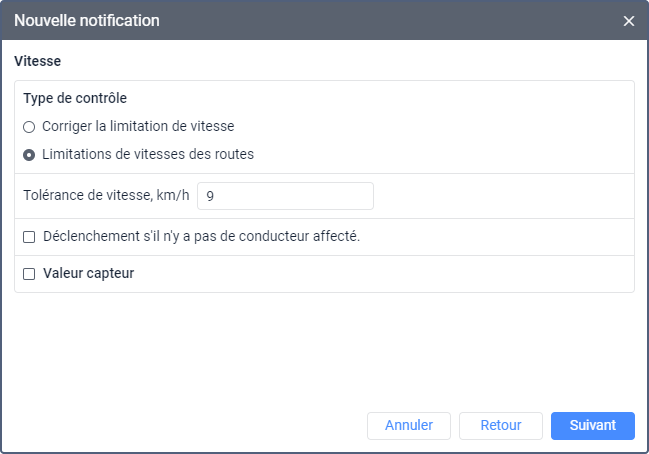649x454 pixels.
Task: Click the value 9 in the tolerance field
Action: pos(211,197)
